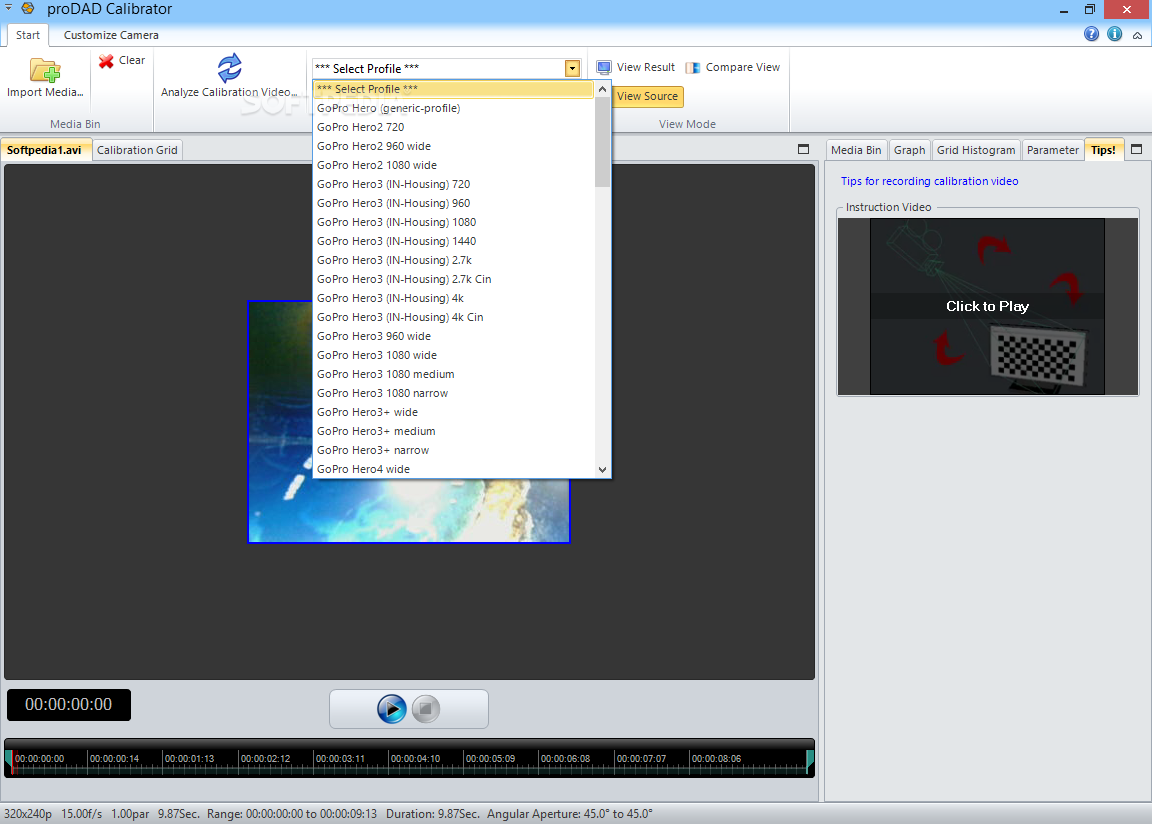The width and height of the screenshot is (1152, 824).
Task: Select GoPro Hero3+ narrow
Action: pyautogui.click(x=453, y=451)
